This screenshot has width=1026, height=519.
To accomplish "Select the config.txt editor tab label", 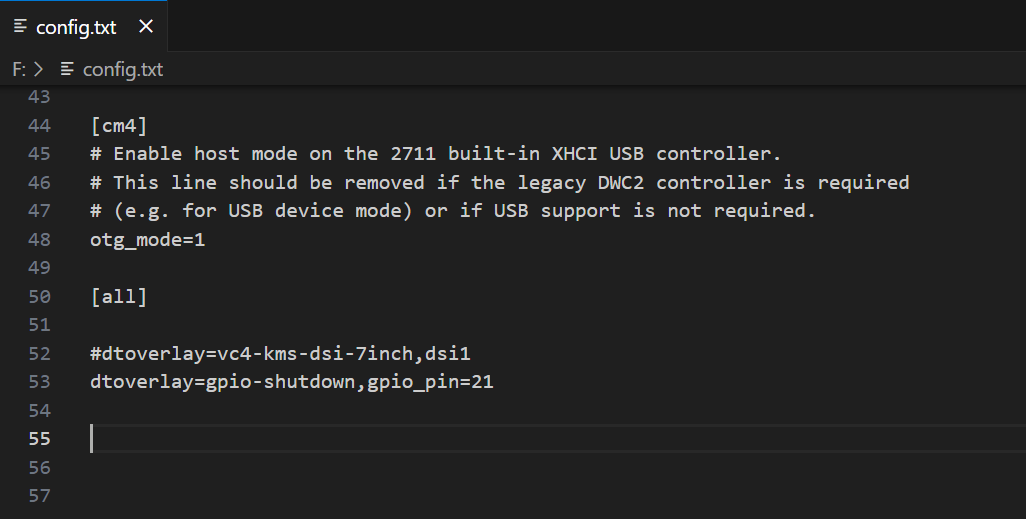I will (x=76, y=27).
